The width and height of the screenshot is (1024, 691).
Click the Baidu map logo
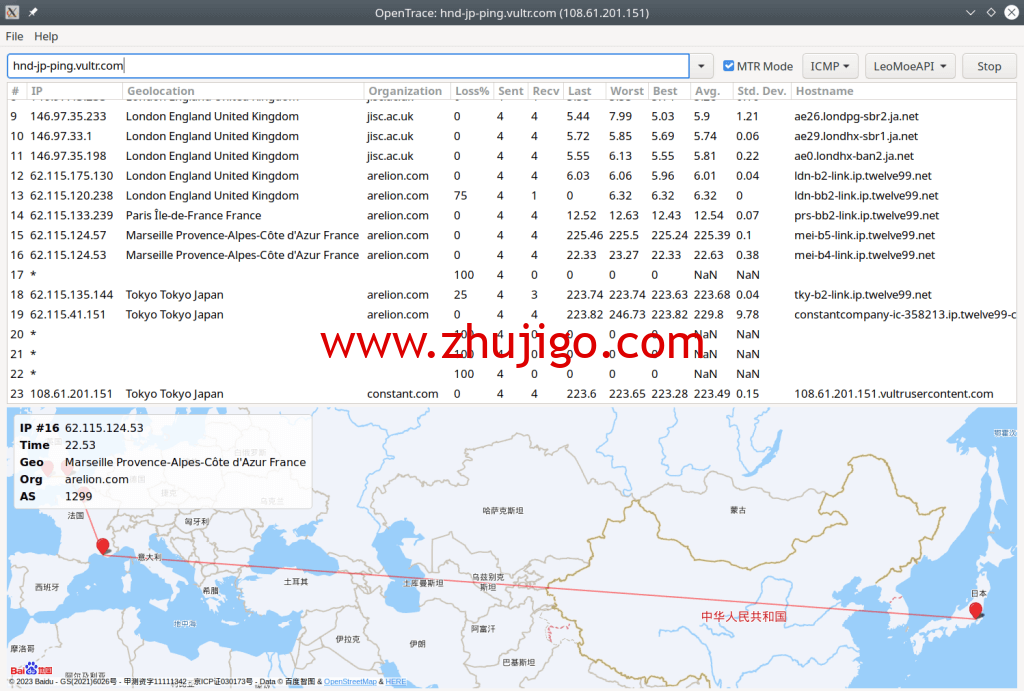point(31,669)
